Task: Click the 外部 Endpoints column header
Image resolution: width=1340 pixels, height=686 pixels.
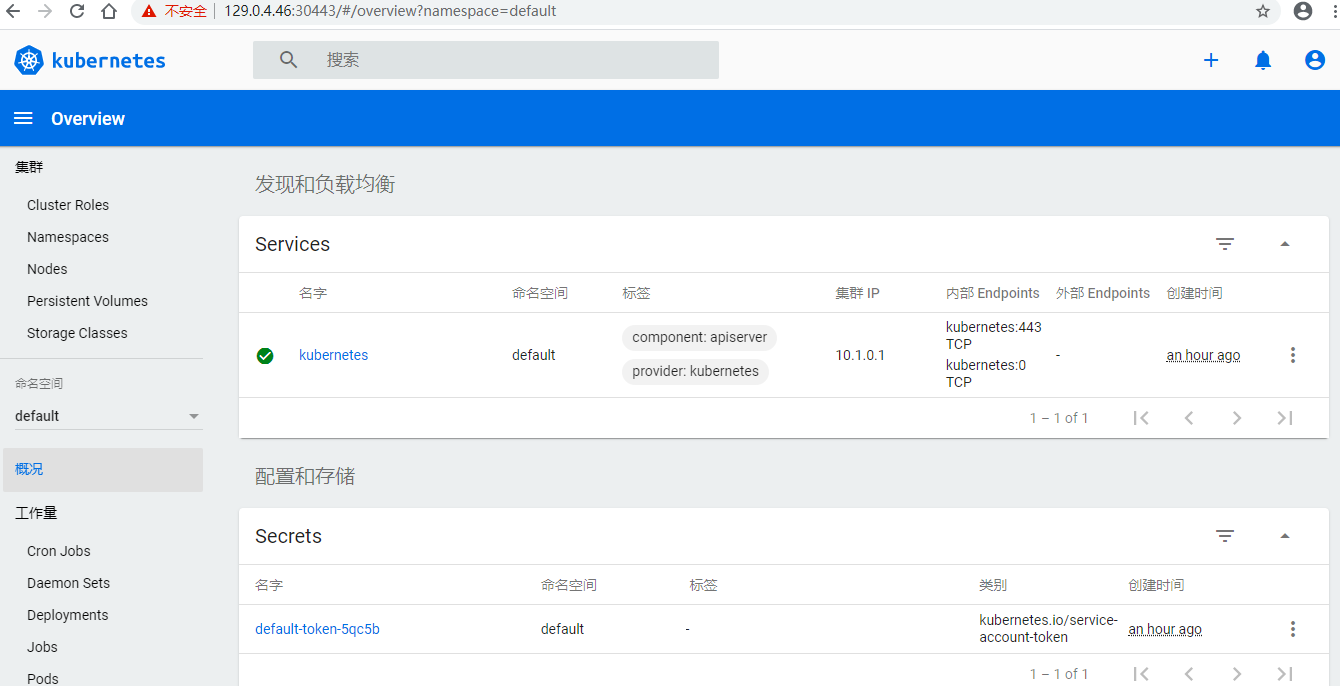Action: click(x=1103, y=293)
